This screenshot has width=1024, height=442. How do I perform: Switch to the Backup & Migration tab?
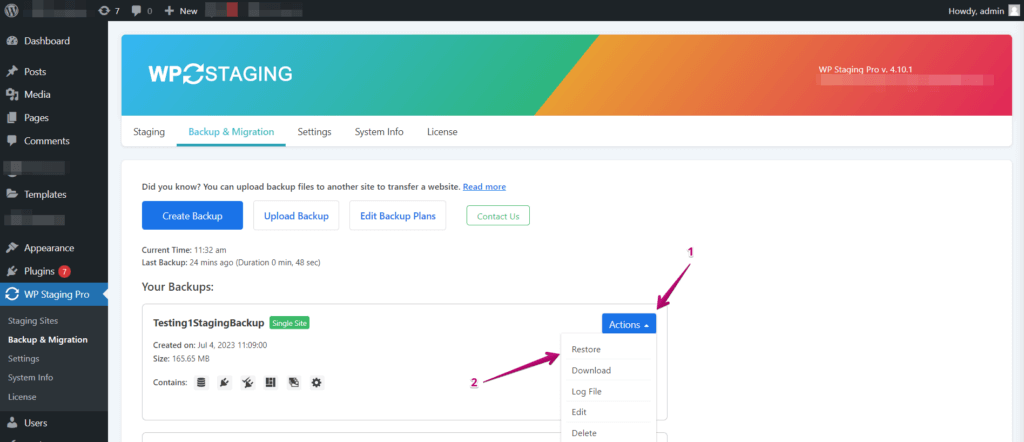tap(231, 131)
